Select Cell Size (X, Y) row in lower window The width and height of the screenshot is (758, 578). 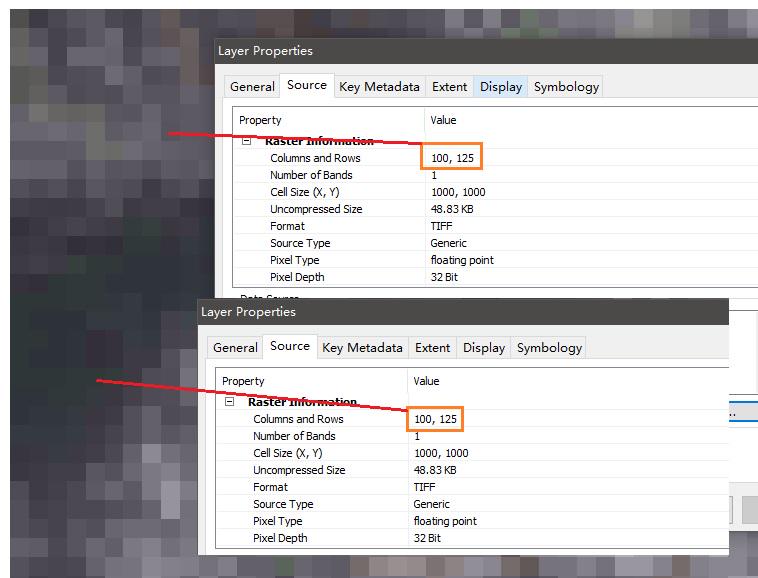pyautogui.click(x=472, y=453)
